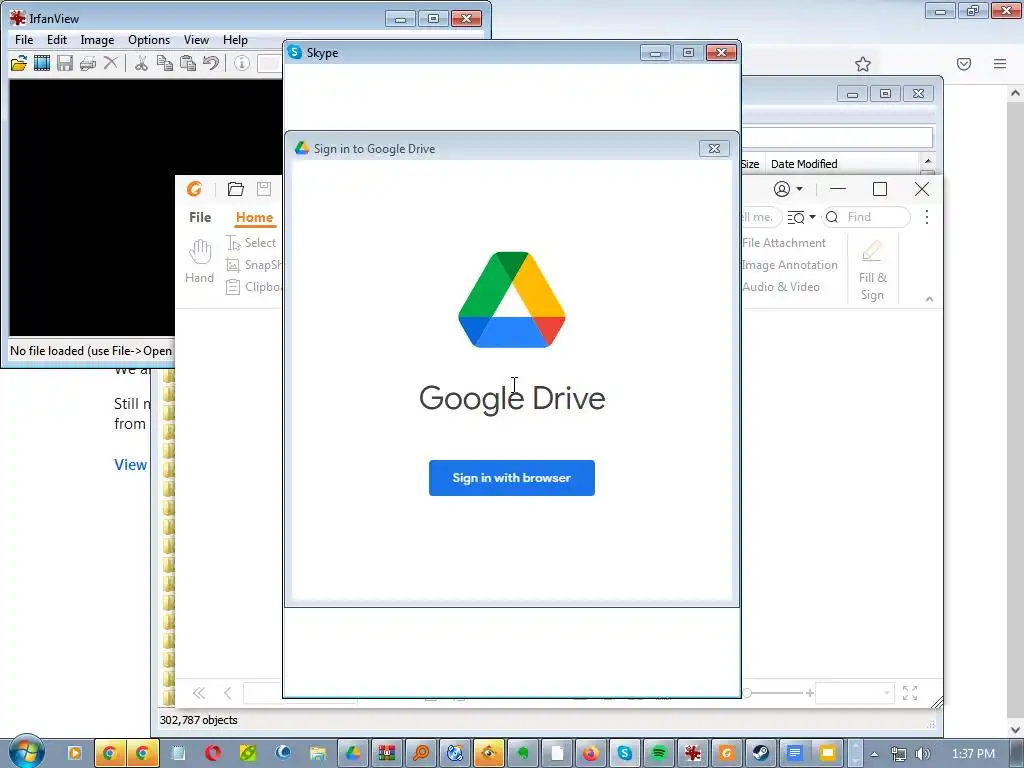The height and width of the screenshot is (768, 1024).
Task: Click the Delete X icon in IrfanView
Action: click(x=111, y=63)
